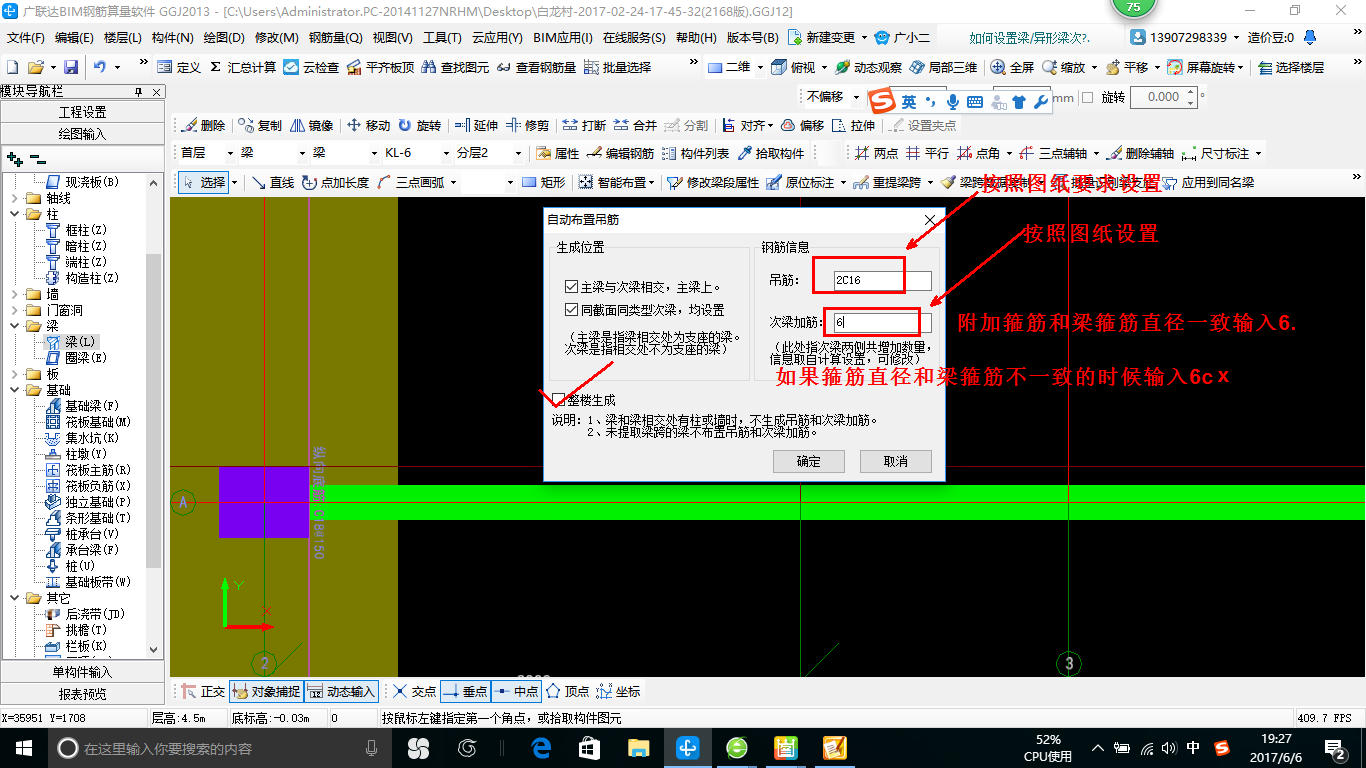Click the new file icon
The image size is (1366, 768).
click(12, 67)
